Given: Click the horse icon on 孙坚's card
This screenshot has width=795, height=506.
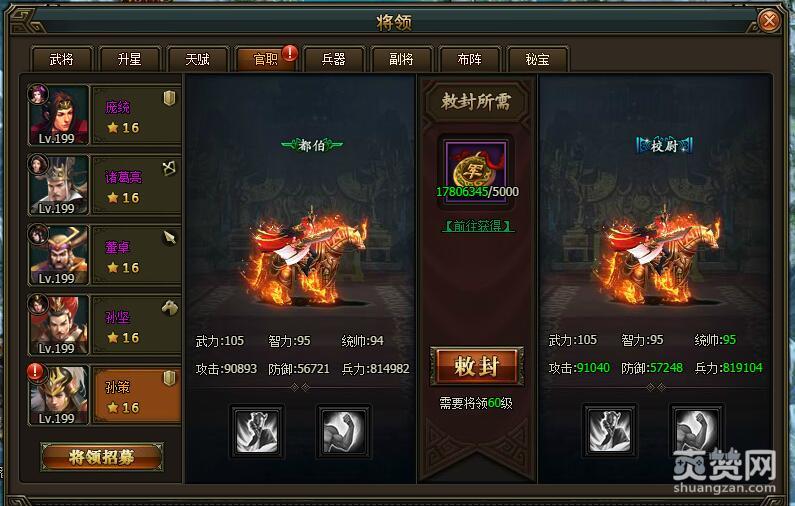Looking at the screenshot, I should pos(170,307).
